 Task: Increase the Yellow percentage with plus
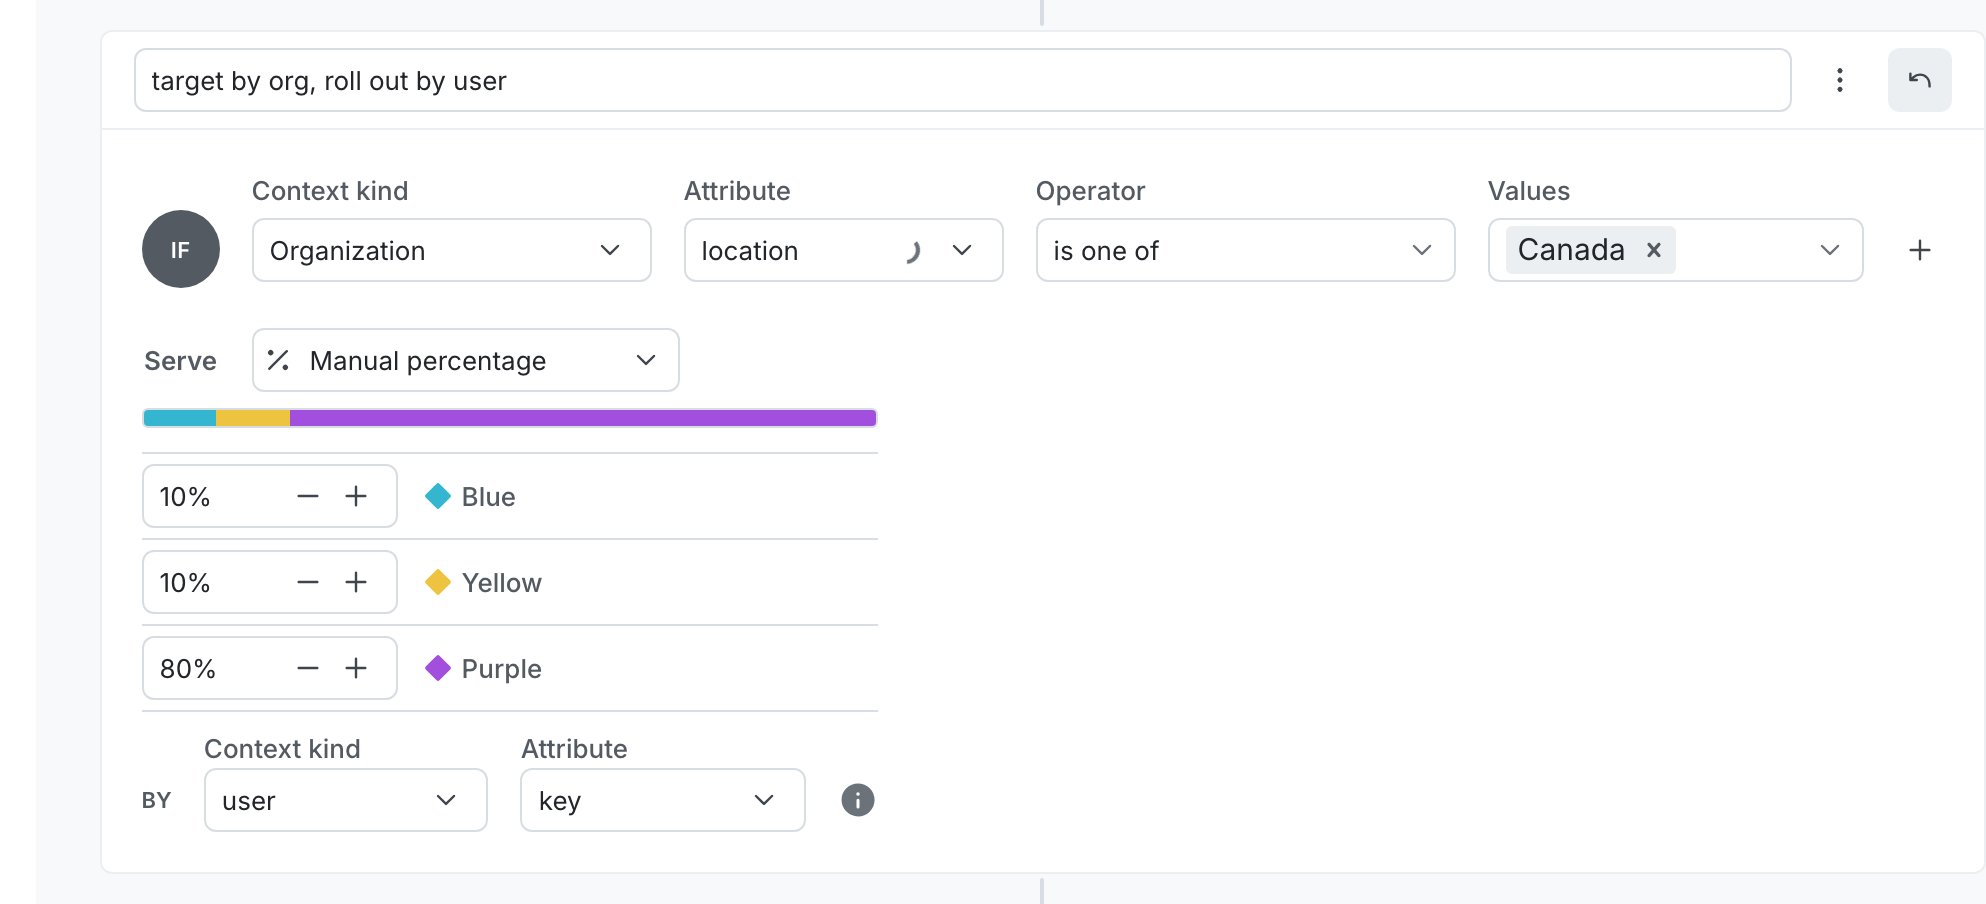pos(356,582)
